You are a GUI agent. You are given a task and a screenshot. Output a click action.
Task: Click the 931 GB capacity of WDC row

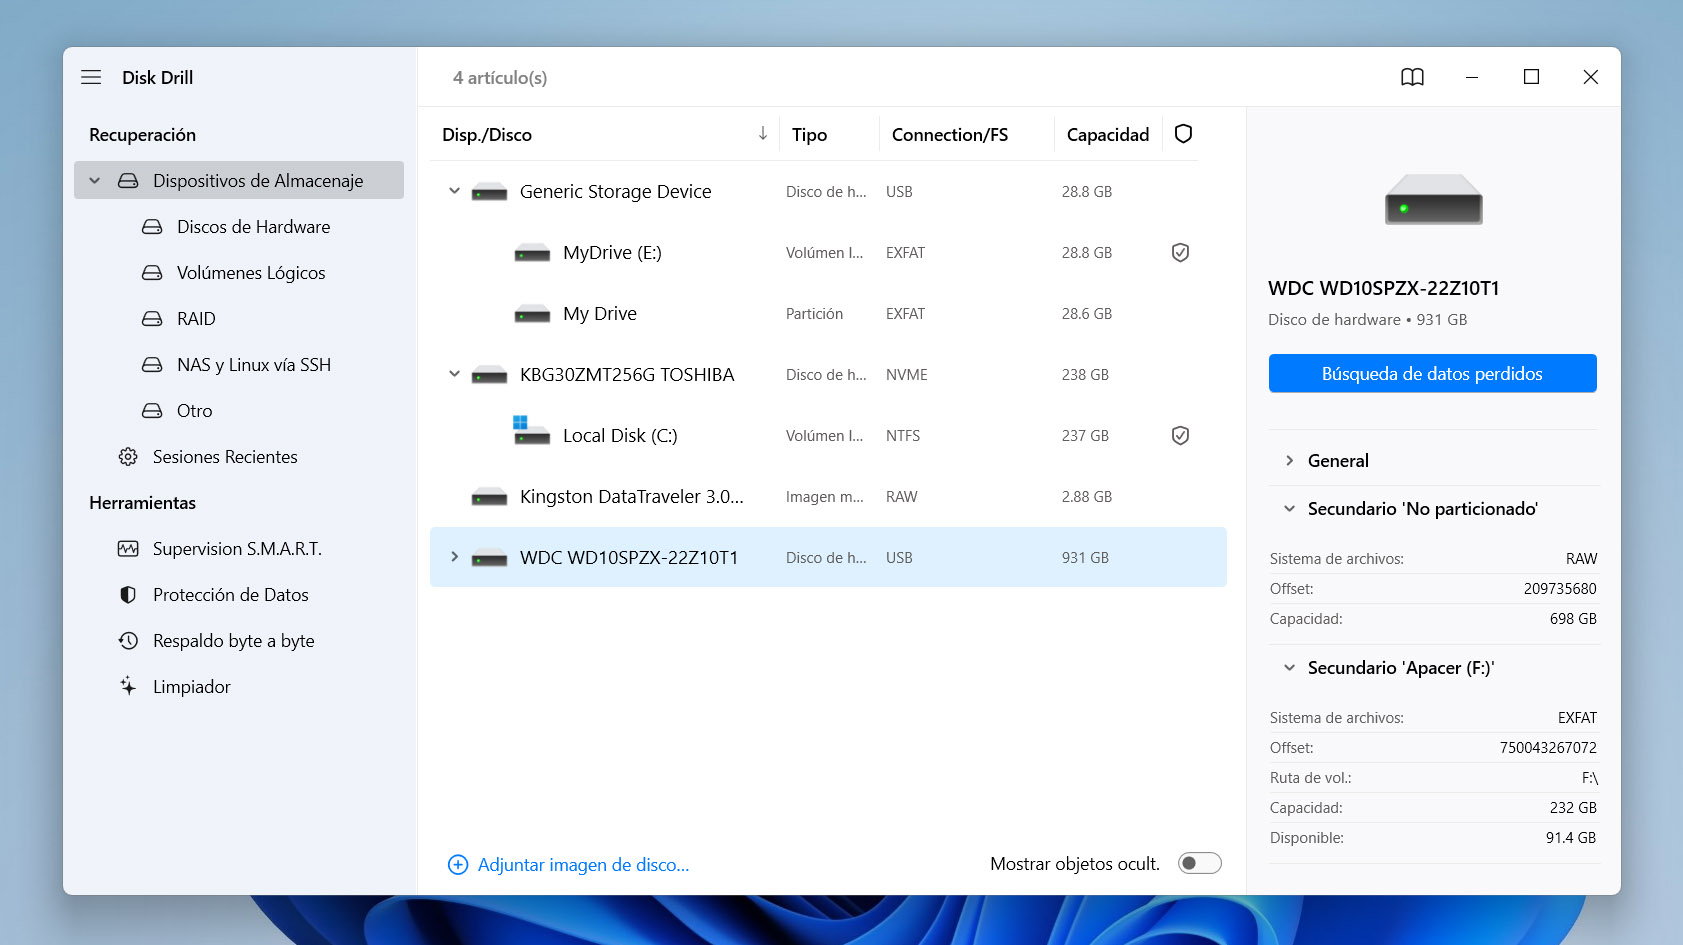(x=1085, y=558)
